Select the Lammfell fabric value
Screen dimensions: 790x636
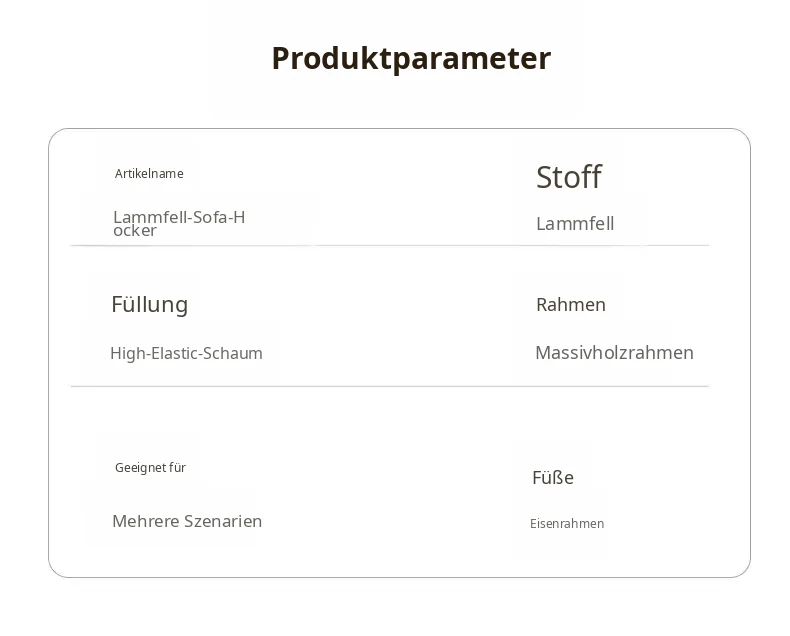coord(575,224)
